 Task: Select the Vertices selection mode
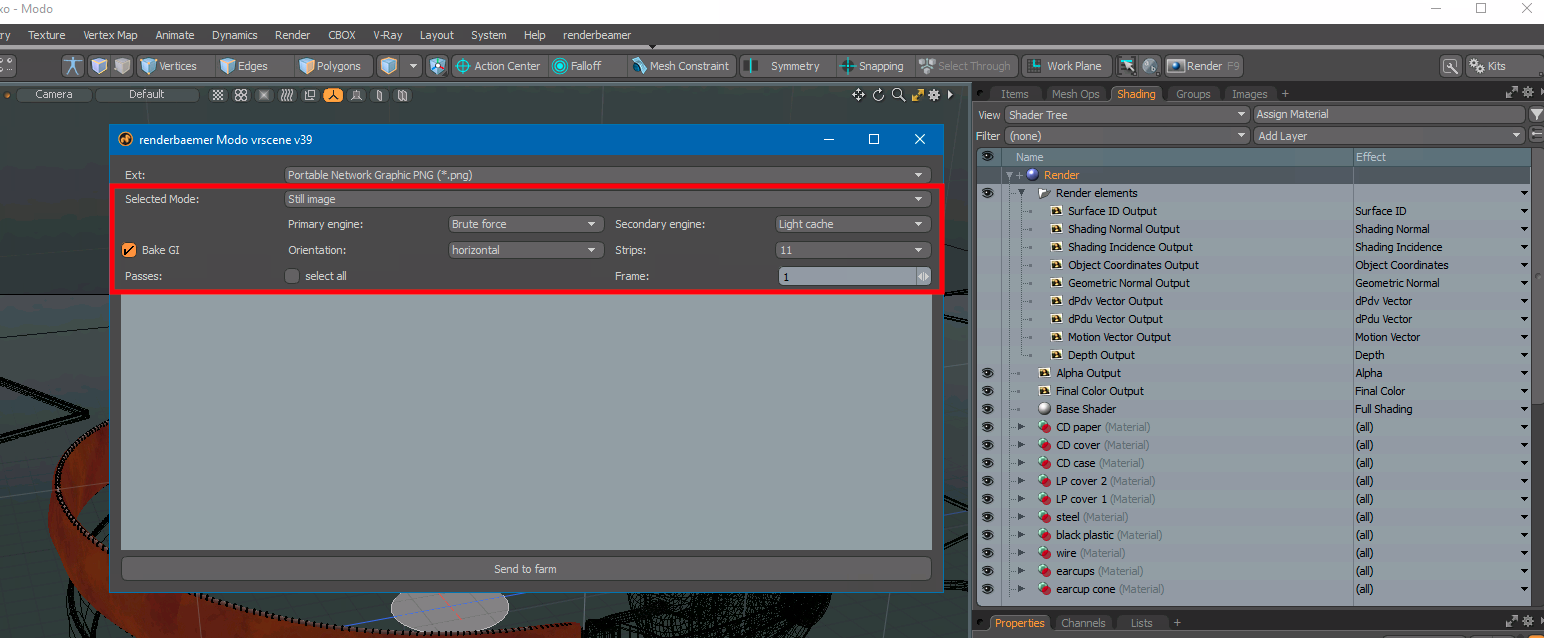point(175,66)
